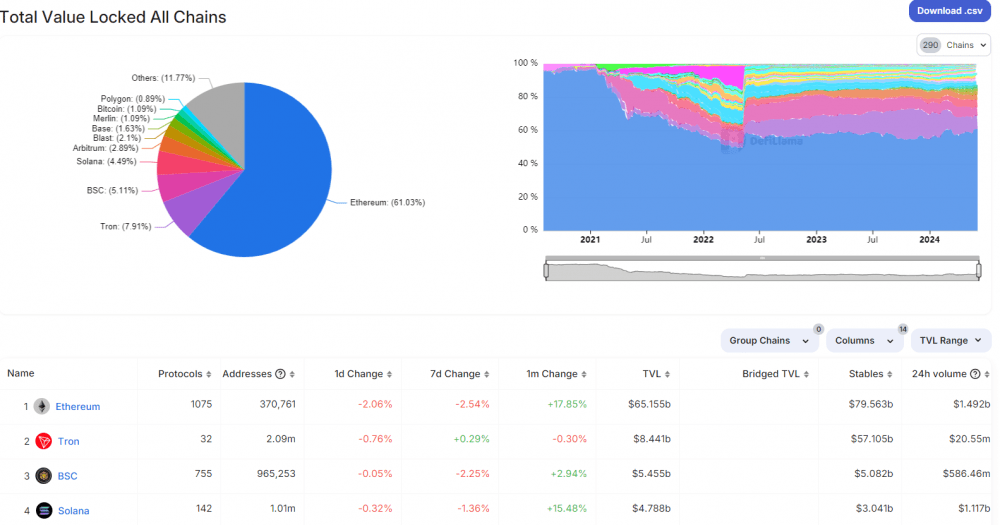Open the Tron chain link
The width and height of the screenshot is (1000, 525).
[x=69, y=441]
